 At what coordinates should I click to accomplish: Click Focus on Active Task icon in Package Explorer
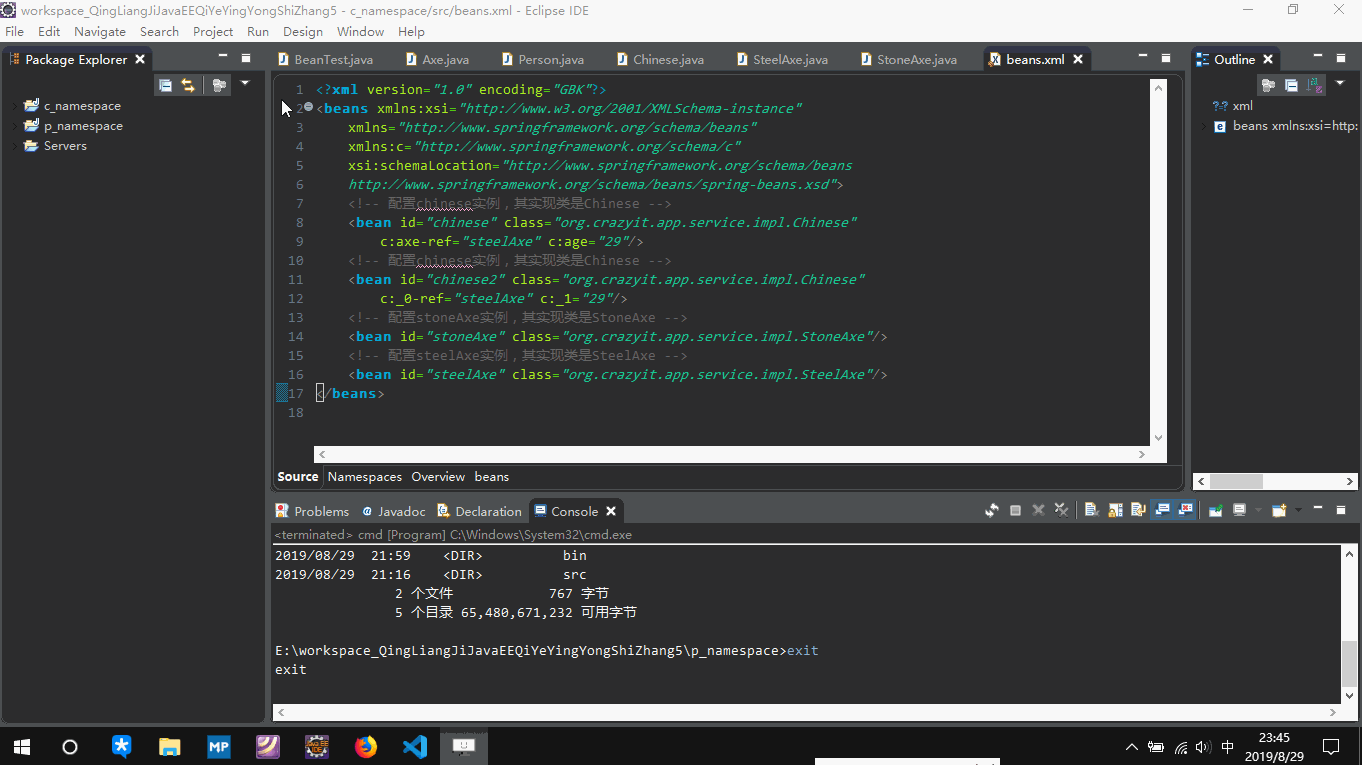(x=219, y=86)
